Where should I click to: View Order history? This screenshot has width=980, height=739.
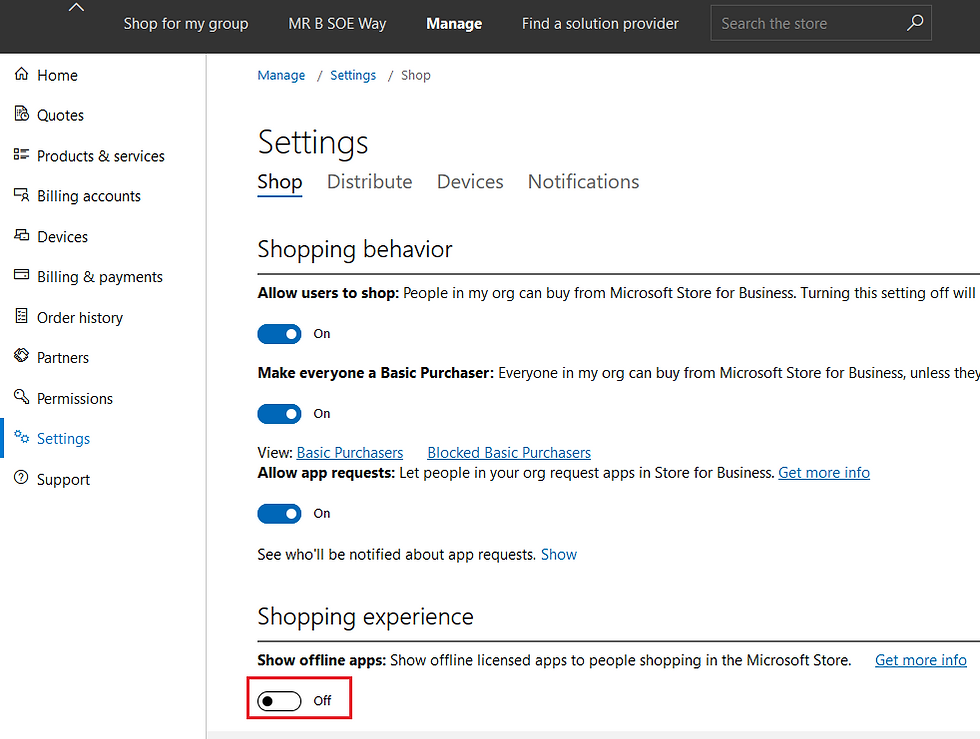click(x=80, y=318)
